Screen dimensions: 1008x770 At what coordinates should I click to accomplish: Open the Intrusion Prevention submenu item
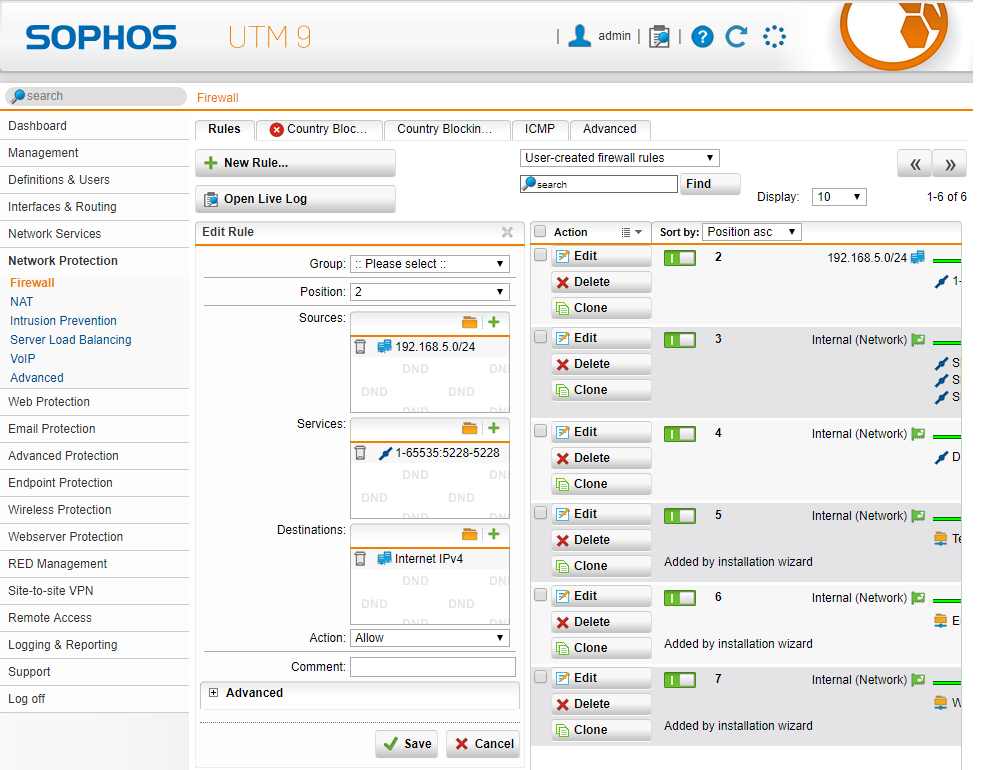tap(63, 321)
